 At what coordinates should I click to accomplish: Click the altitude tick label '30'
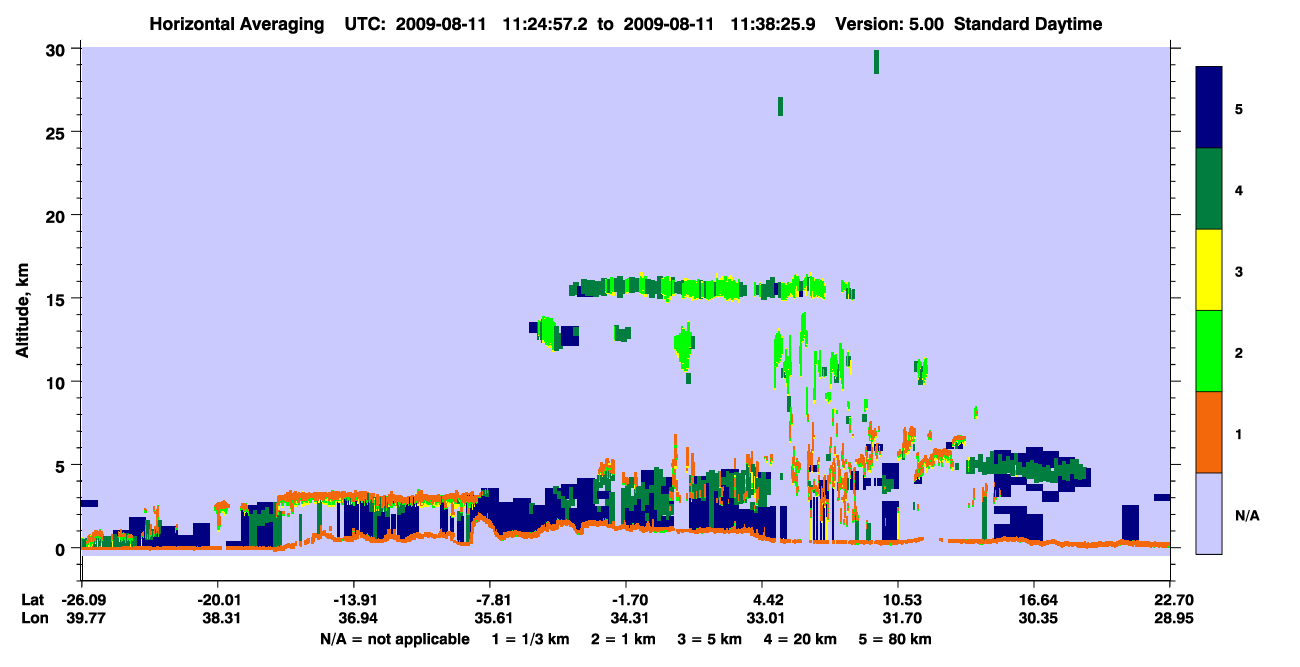pyautogui.click(x=58, y=49)
